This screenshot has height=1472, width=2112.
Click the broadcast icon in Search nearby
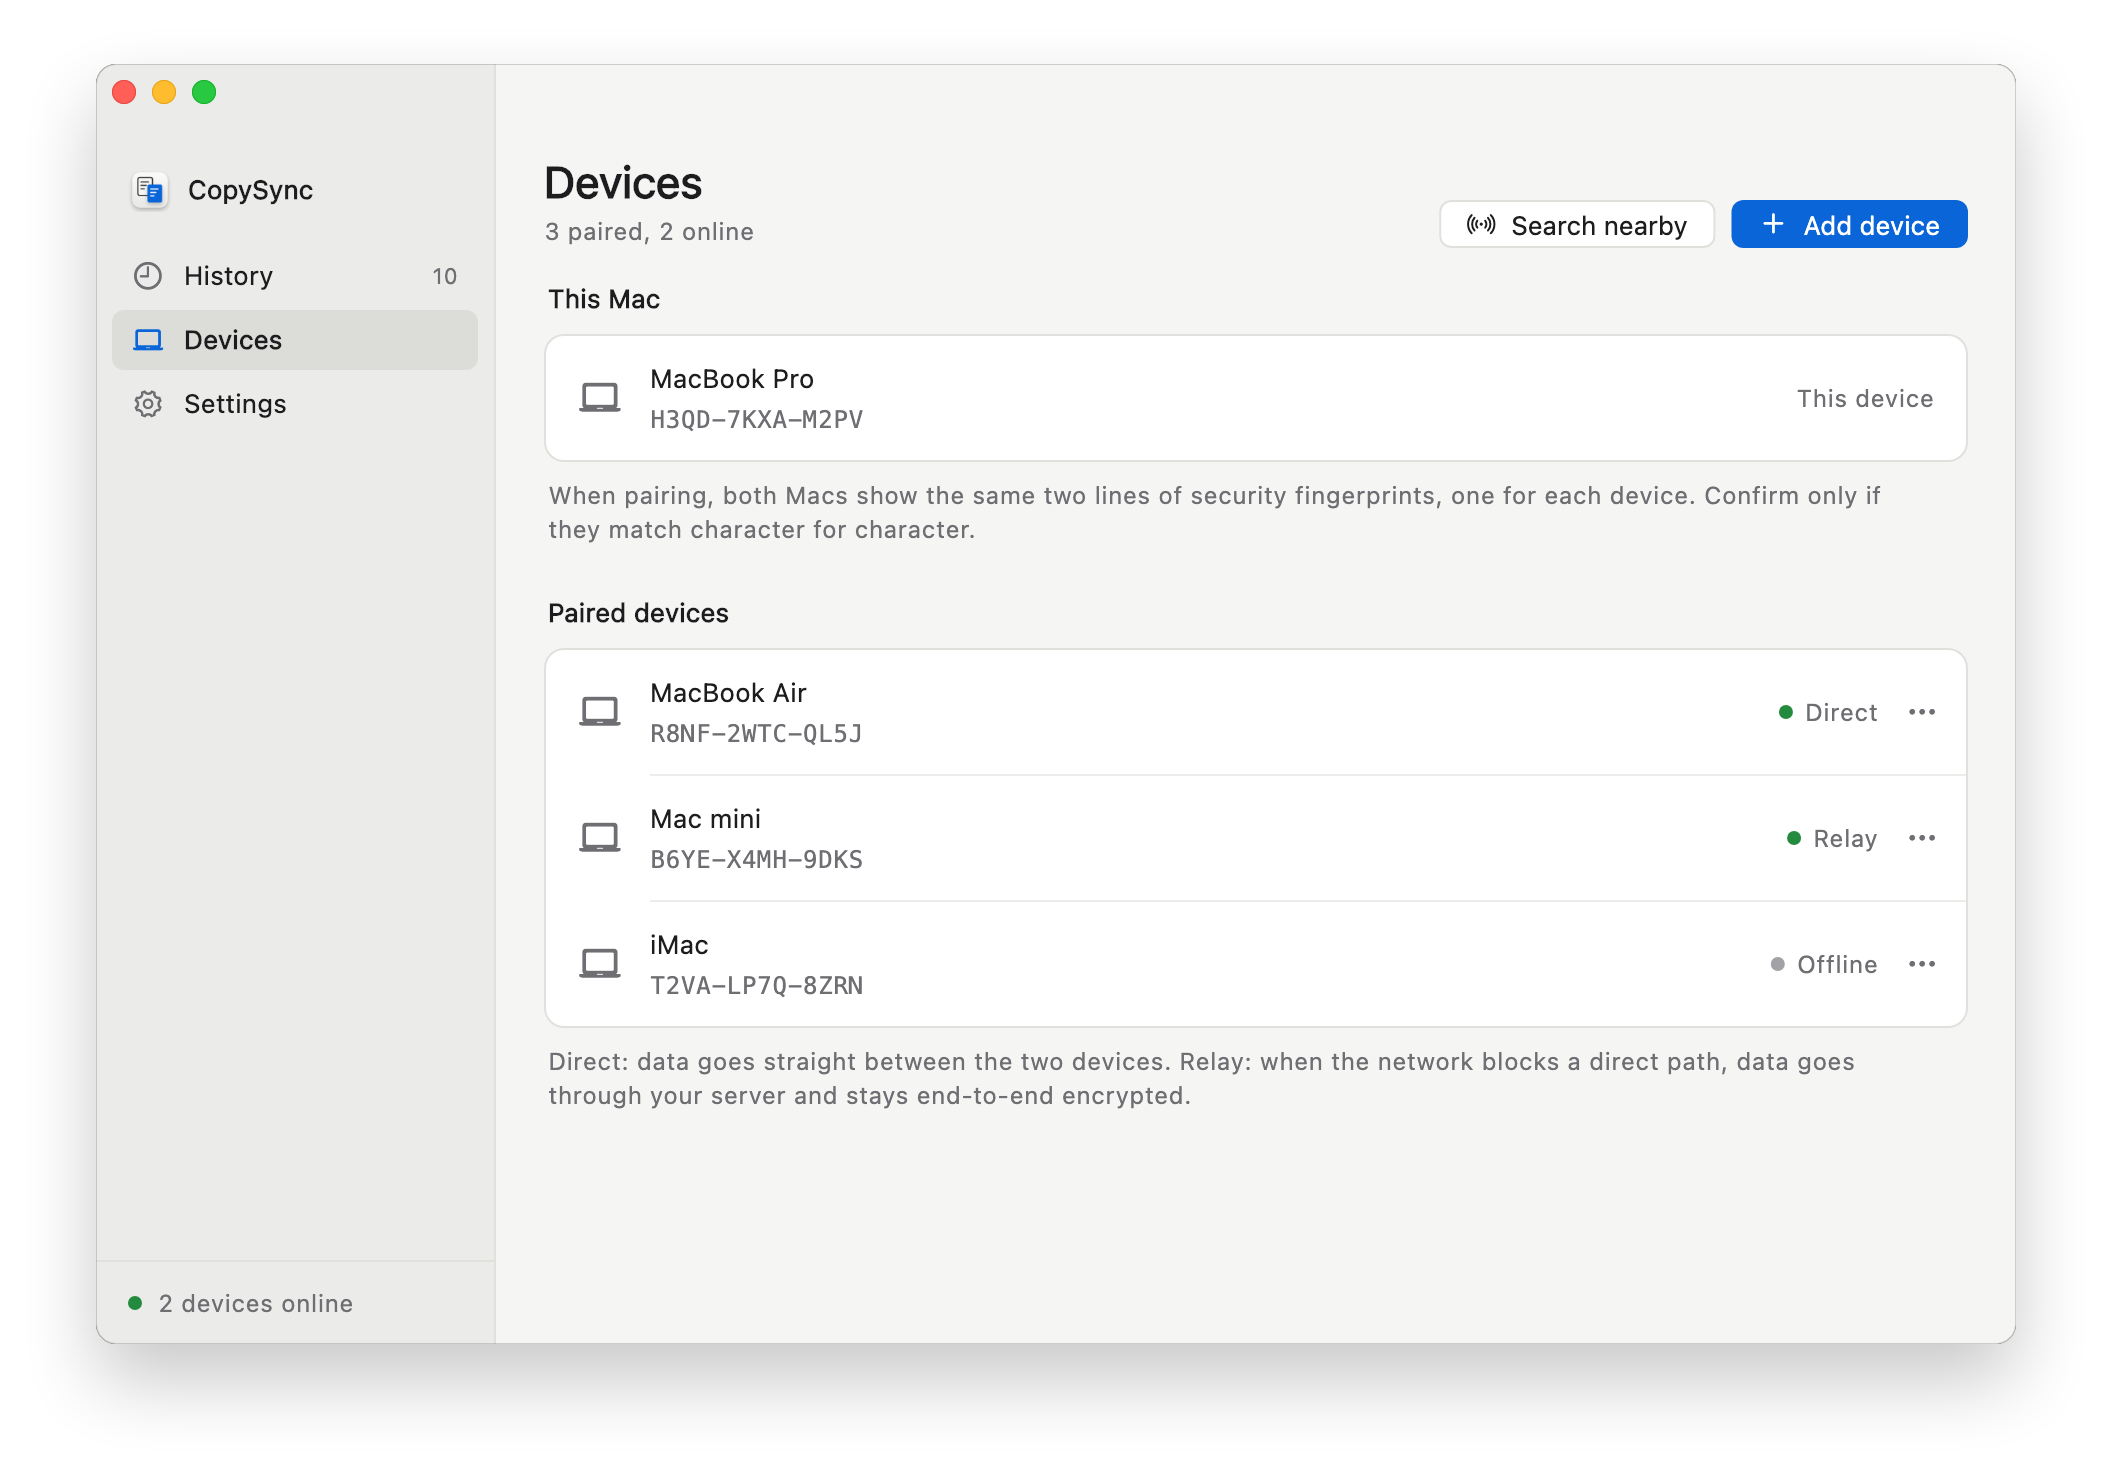1481,225
